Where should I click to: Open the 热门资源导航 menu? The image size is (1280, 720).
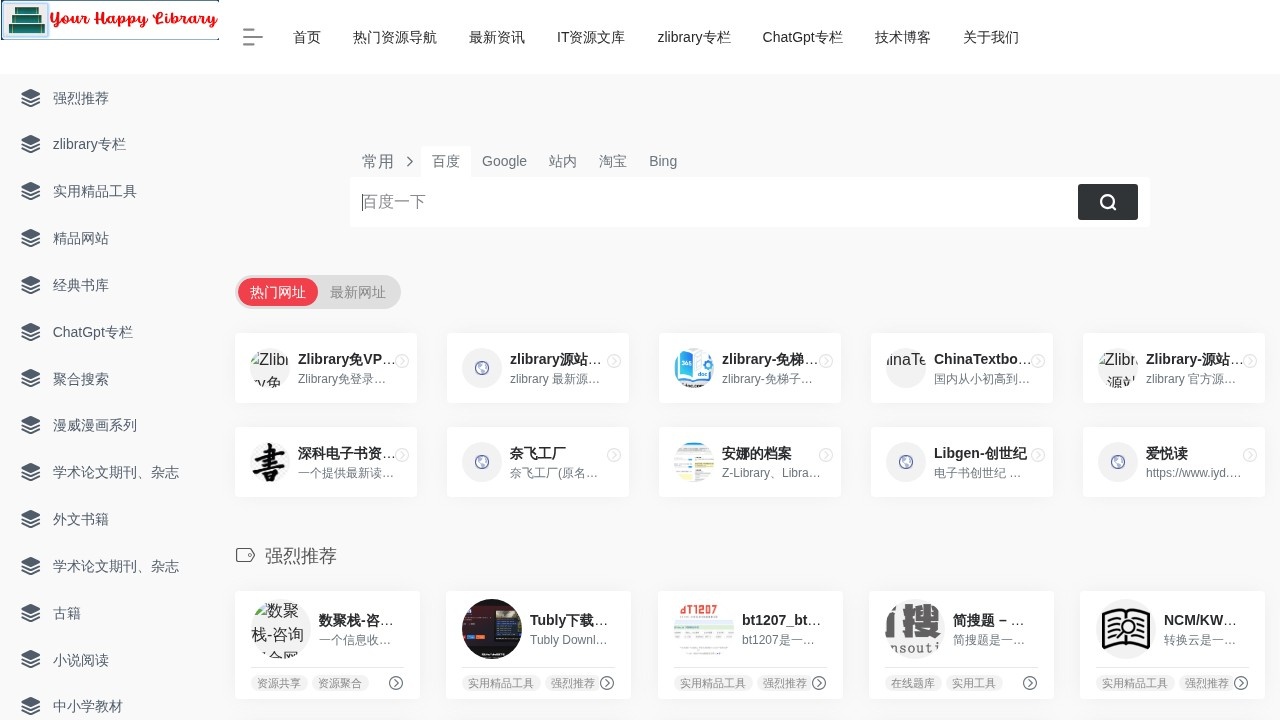tap(395, 37)
